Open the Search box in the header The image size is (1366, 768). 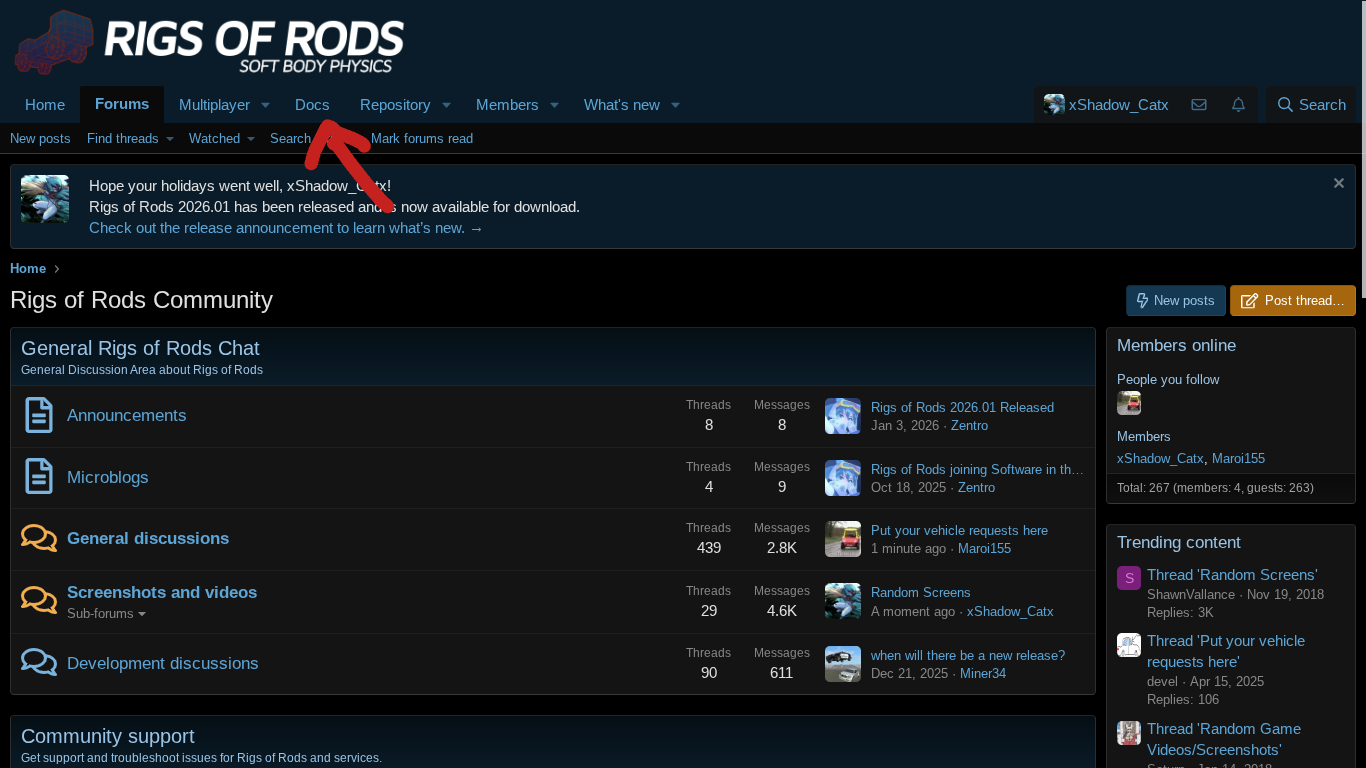pos(1311,105)
